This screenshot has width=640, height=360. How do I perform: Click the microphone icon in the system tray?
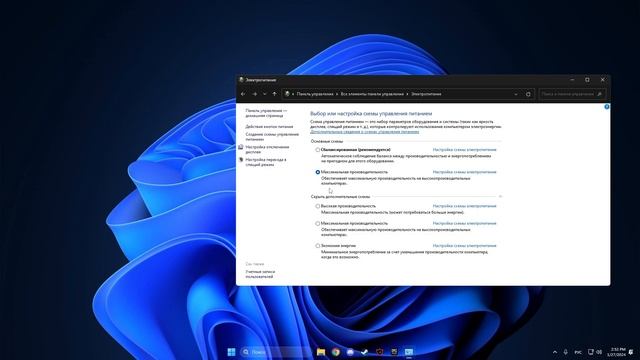(x=566, y=352)
